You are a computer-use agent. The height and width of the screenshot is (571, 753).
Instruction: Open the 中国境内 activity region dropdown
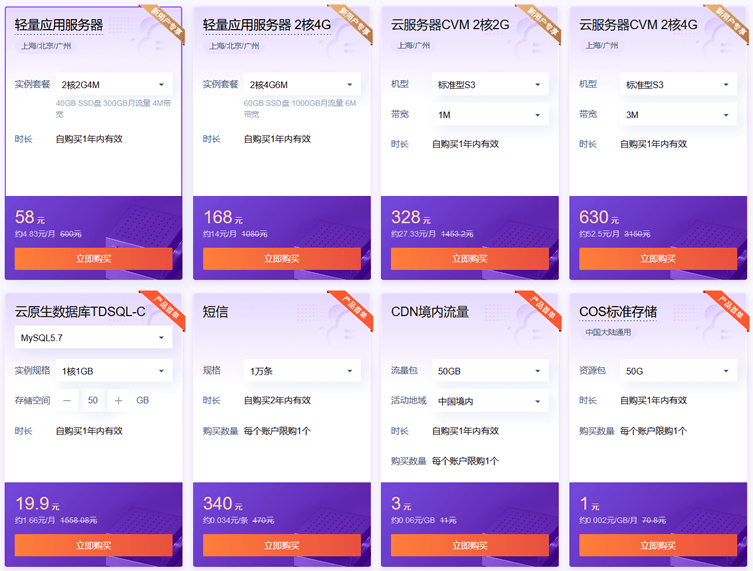[490, 401]
